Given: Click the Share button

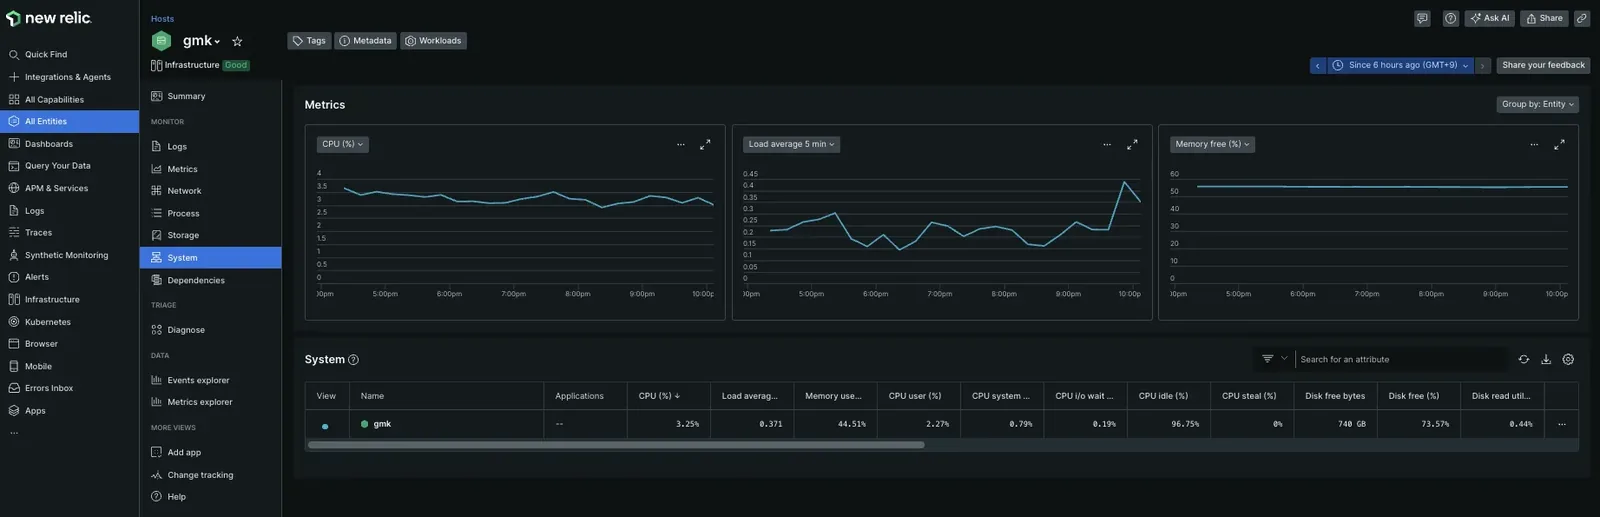Looking at the screenshot, I should tap(1544, 18).
